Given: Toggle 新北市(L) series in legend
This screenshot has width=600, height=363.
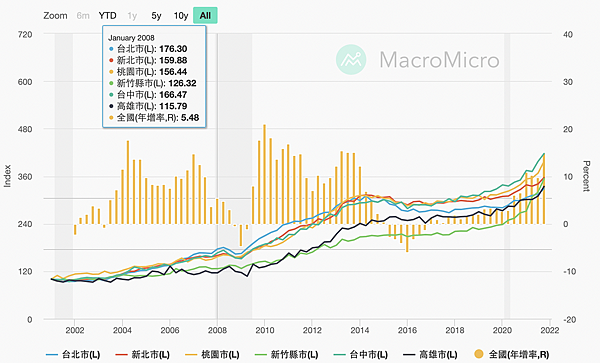Looking at the screenshot, I should (x=142, y=355).
